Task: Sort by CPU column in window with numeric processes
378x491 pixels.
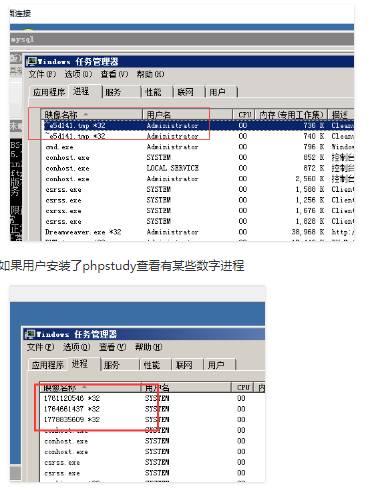Action: tap(243, 388)
